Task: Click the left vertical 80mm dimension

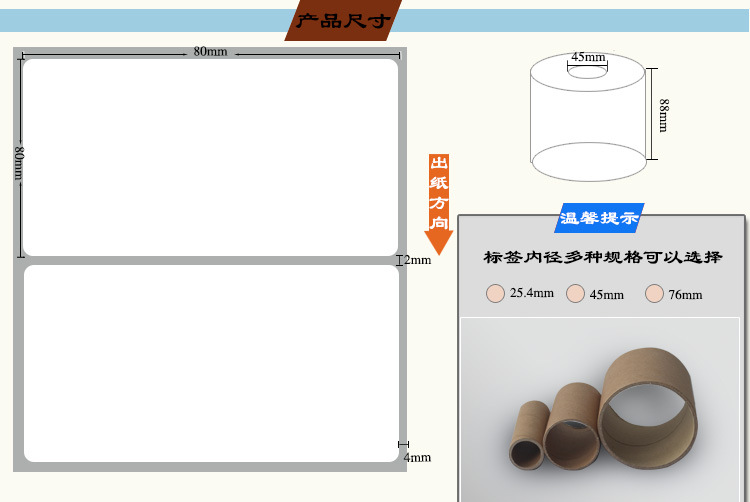Action: pos(19,162)
